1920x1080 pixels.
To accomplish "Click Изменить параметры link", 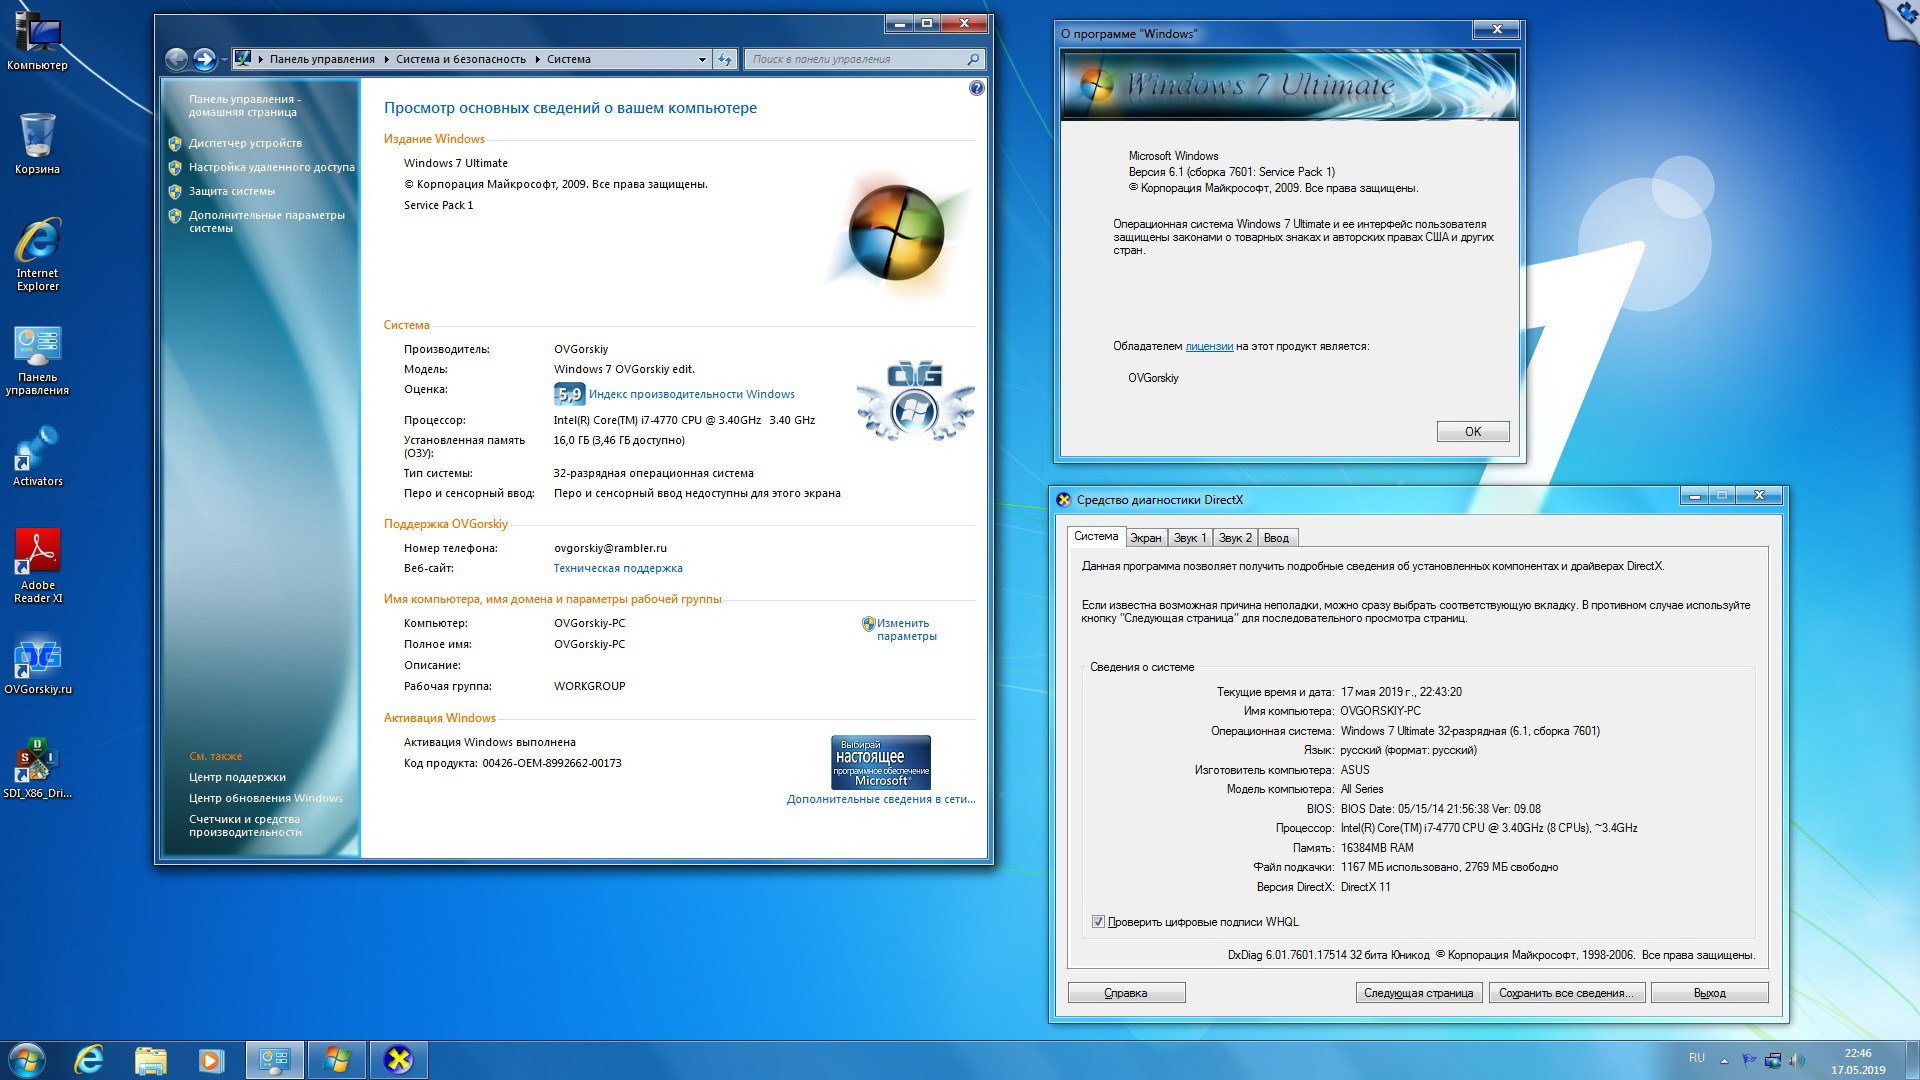I will (906, 629).
